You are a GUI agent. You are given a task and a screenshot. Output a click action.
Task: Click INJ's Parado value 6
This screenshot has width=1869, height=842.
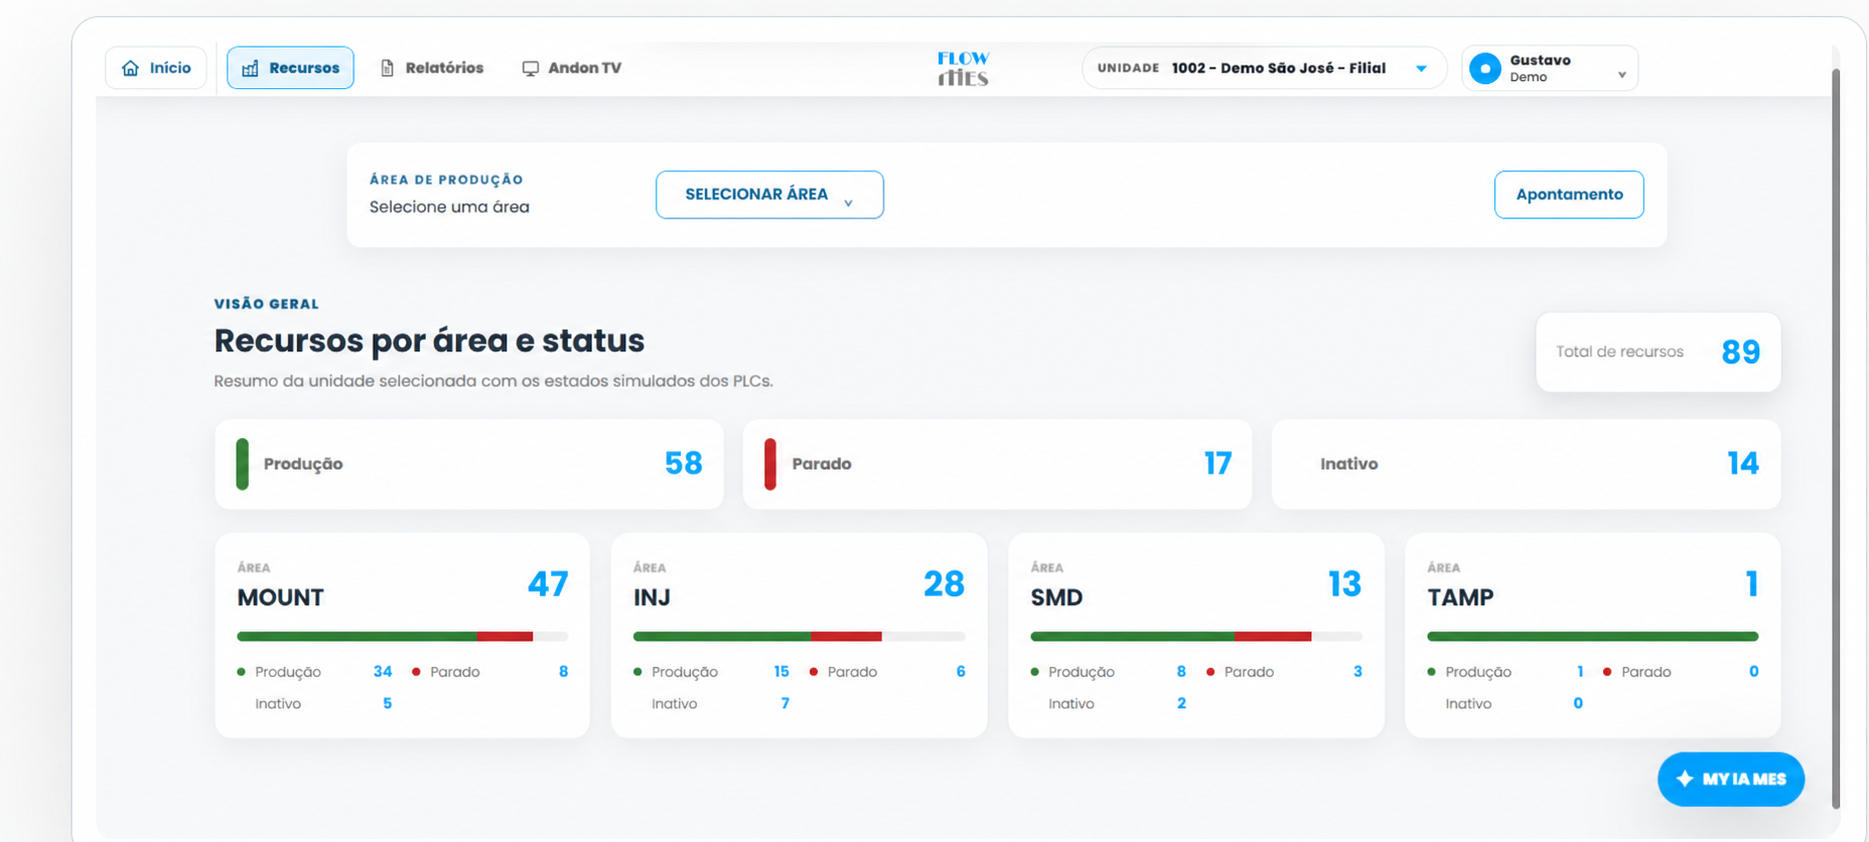(961, 672)
